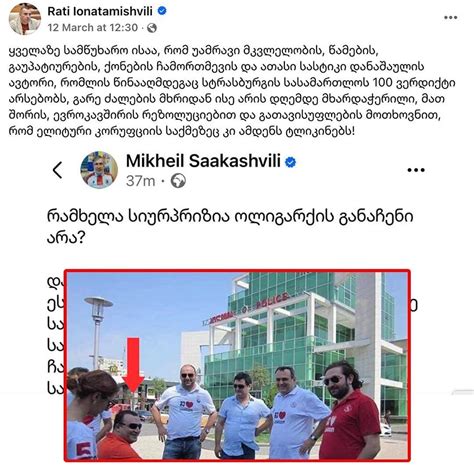Image resolution: width=474 pixels, height=474 pixels.
Task: Go back using the left chevron arrow
Action: click(58, 170)
